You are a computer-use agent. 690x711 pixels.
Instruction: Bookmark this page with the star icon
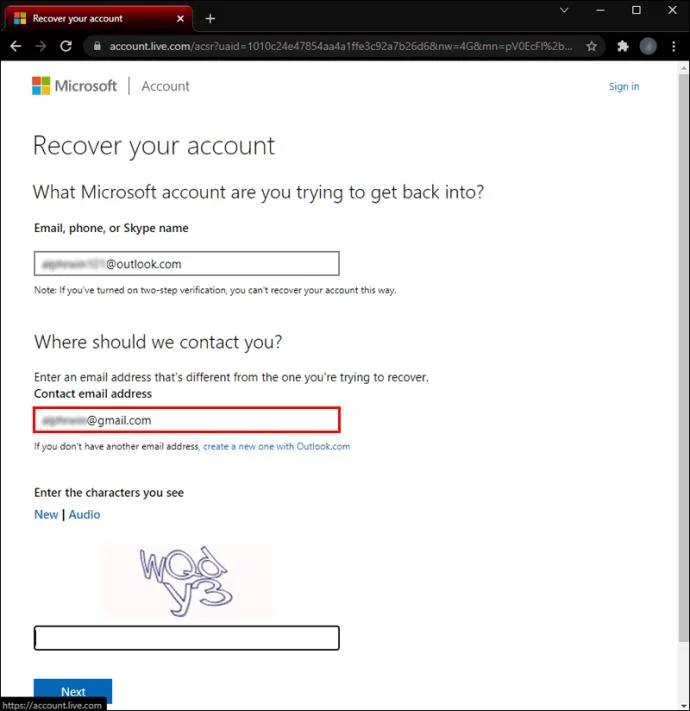point(591,46)
